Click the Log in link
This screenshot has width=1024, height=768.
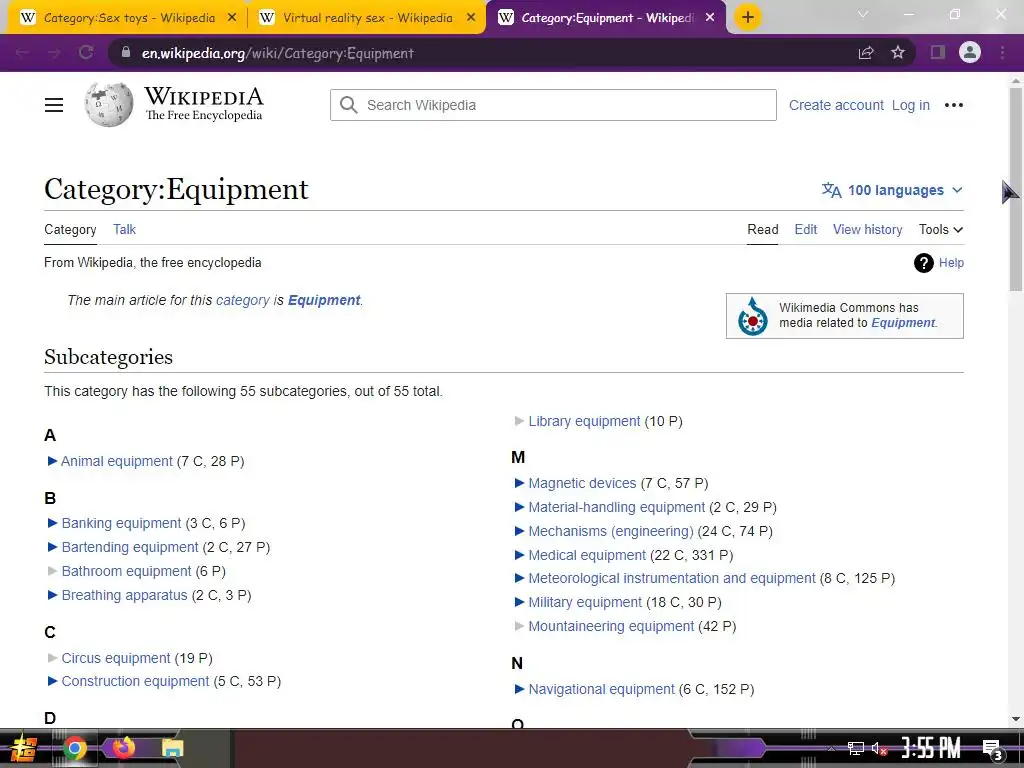point(910,105)
